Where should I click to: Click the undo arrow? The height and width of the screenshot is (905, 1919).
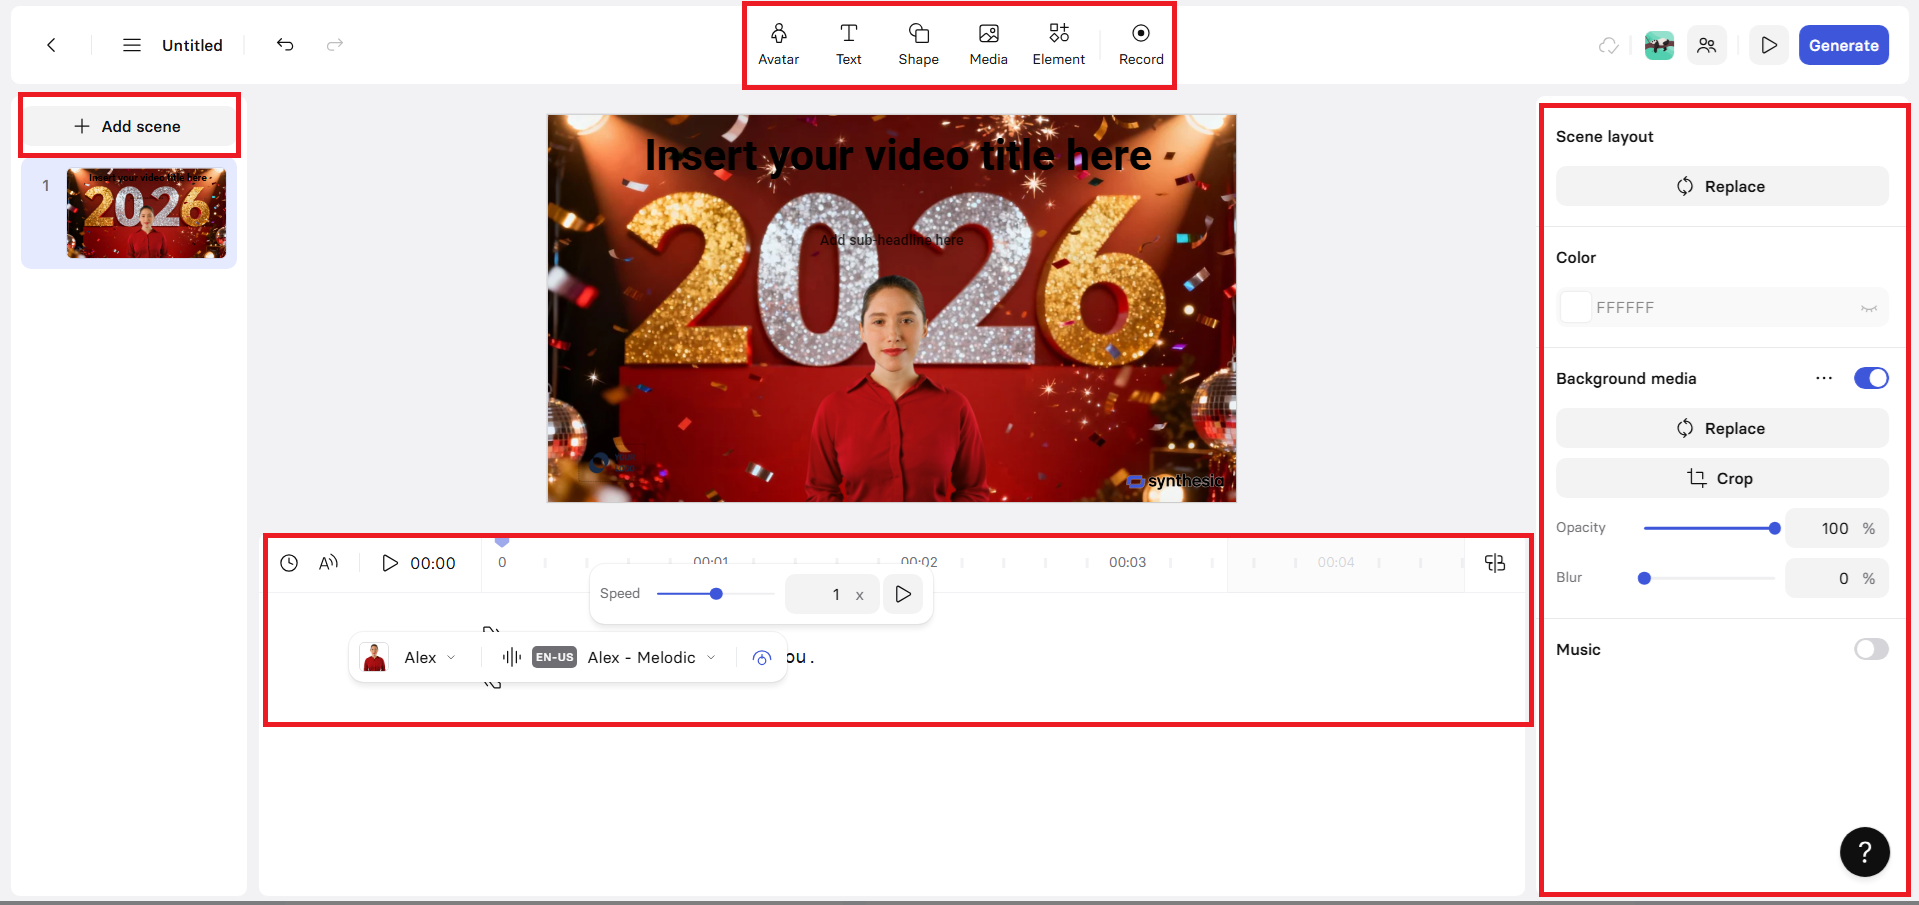tap(285, 44)
